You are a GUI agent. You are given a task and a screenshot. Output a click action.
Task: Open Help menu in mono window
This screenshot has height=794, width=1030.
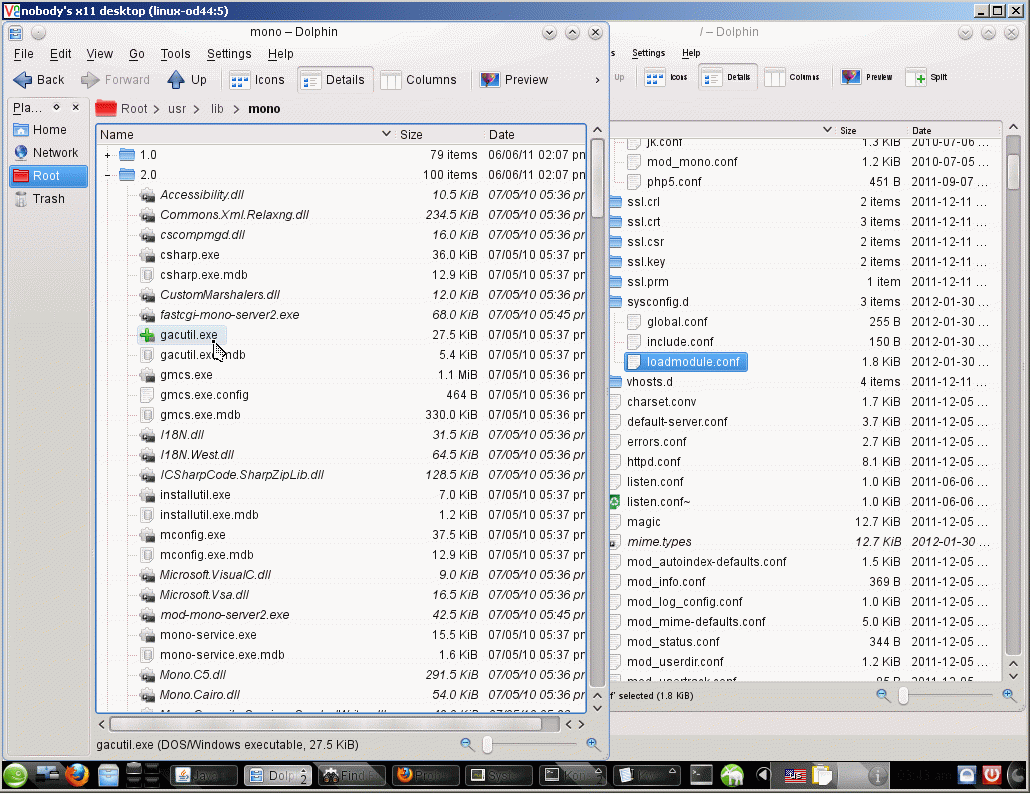(280, 54)
